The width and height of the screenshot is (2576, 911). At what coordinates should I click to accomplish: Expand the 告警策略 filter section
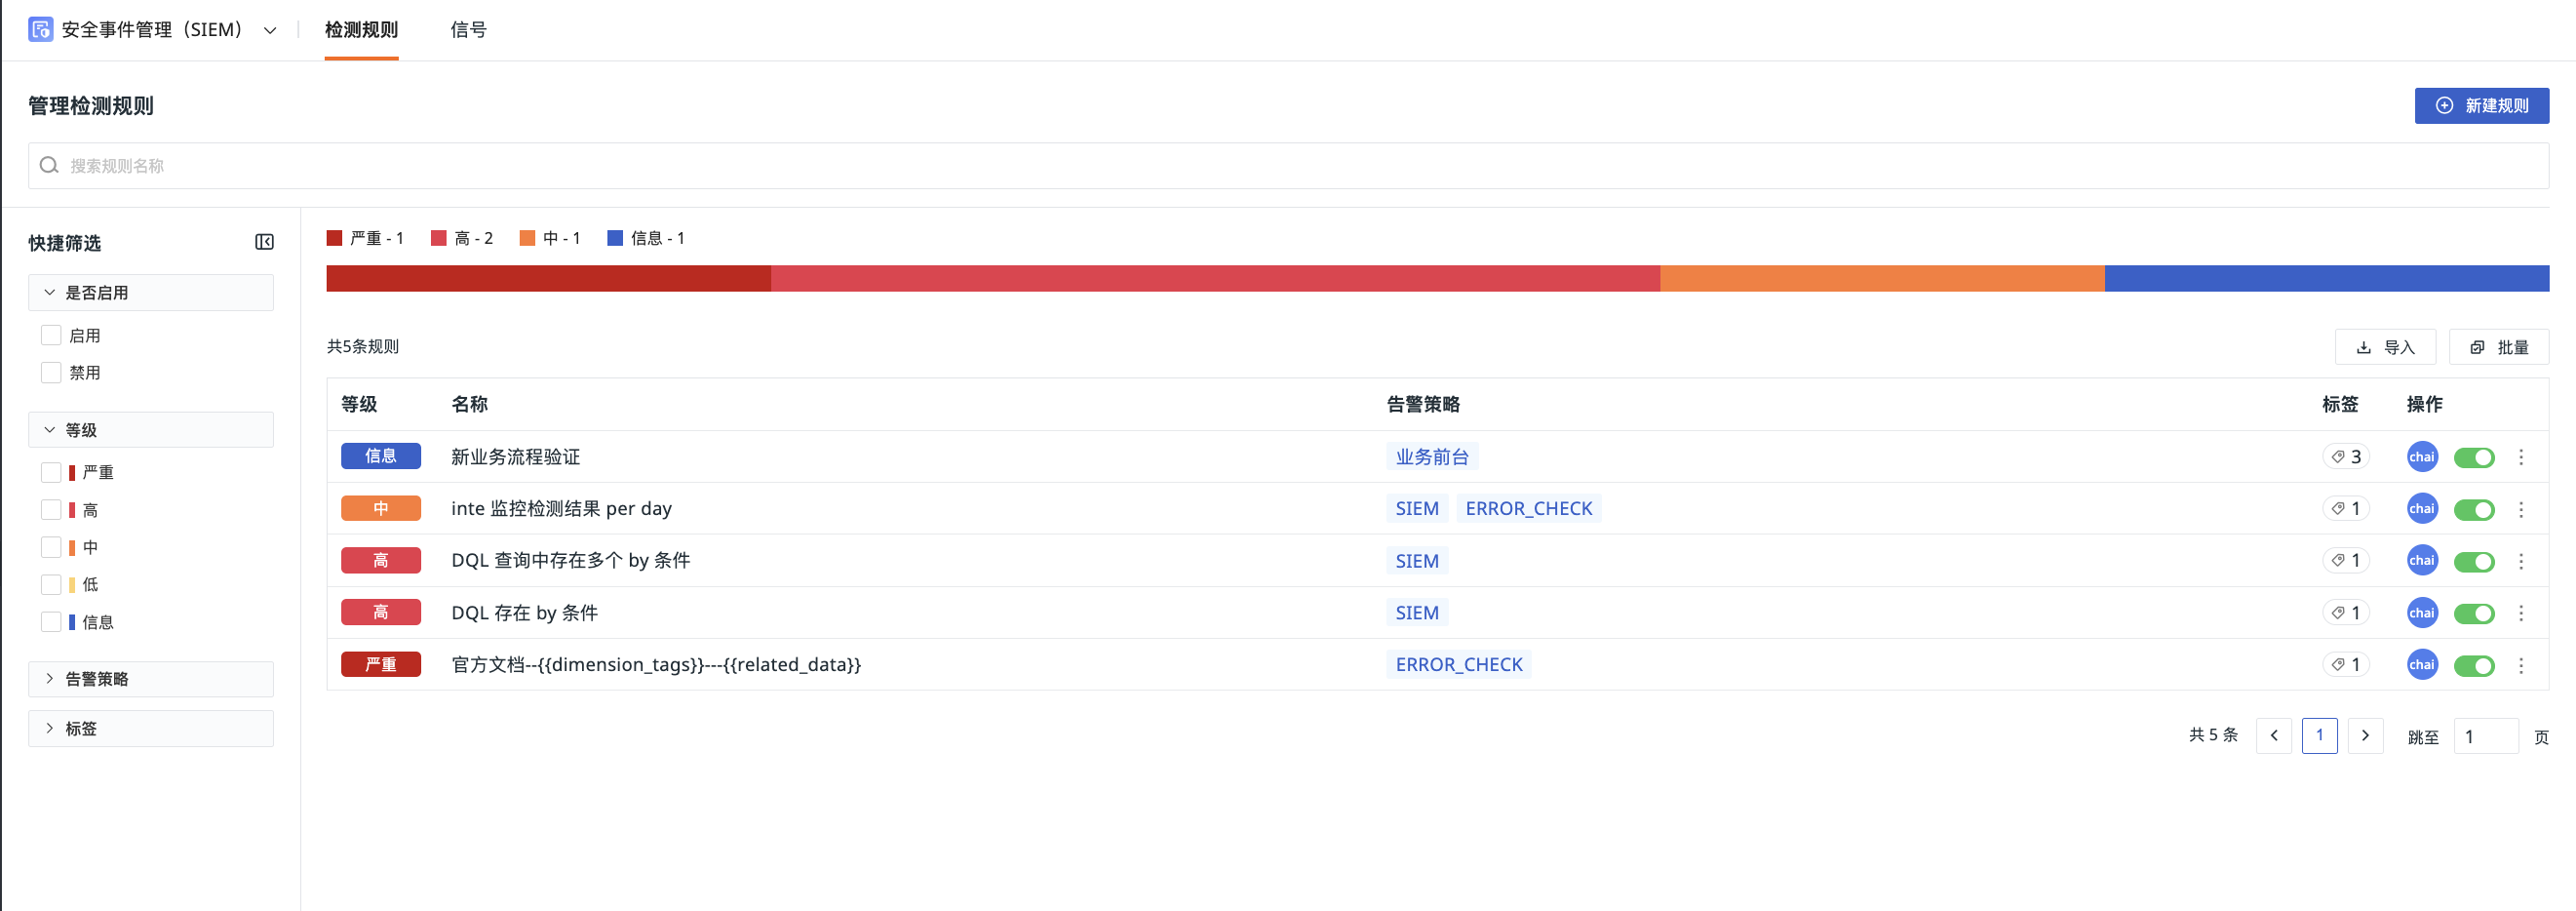150,679
